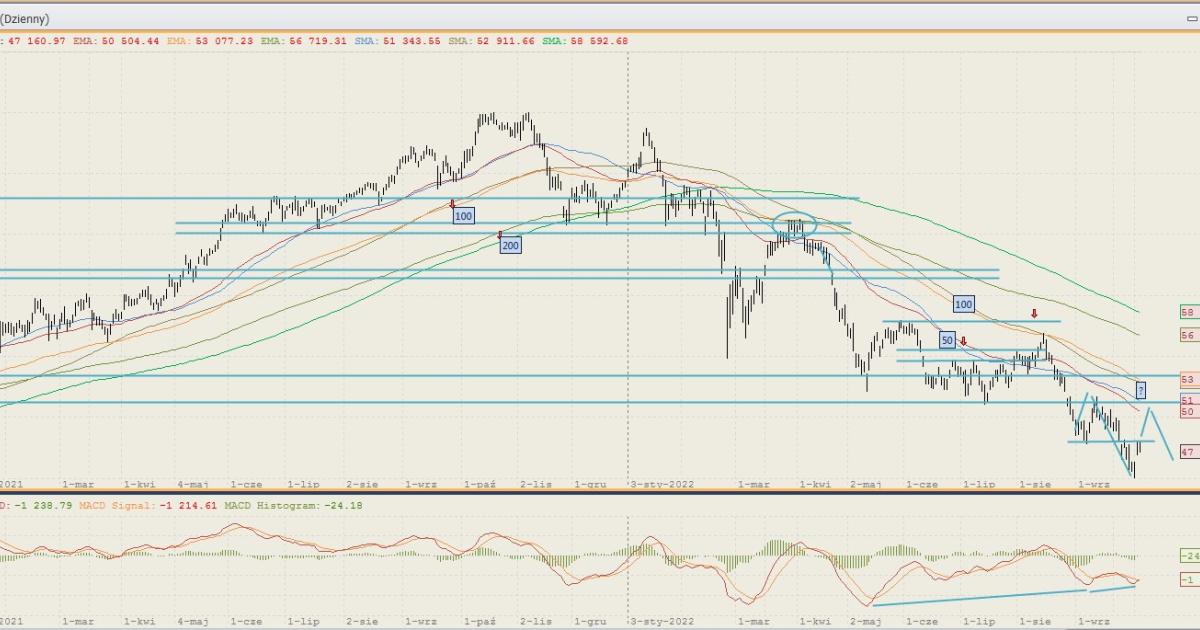This screenshot has width=1200, height=630.
Task: Click the (Dzienny) interval title
Action: click(25, 18)
